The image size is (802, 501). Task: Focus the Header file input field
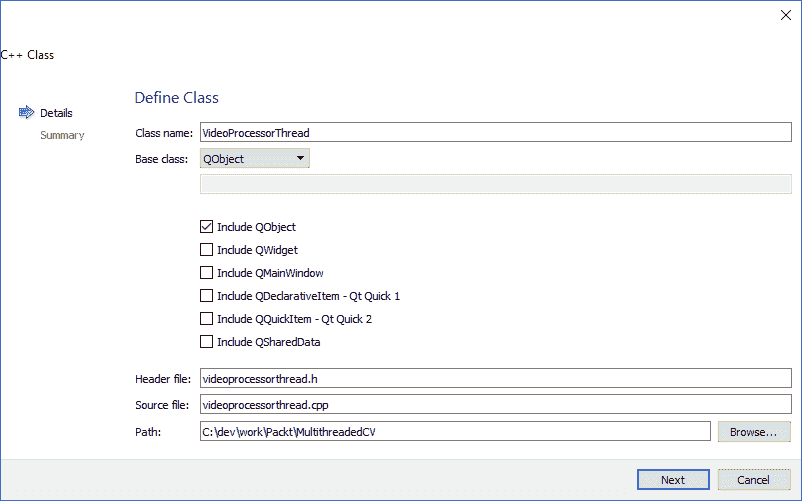click(x=495, y=379)
